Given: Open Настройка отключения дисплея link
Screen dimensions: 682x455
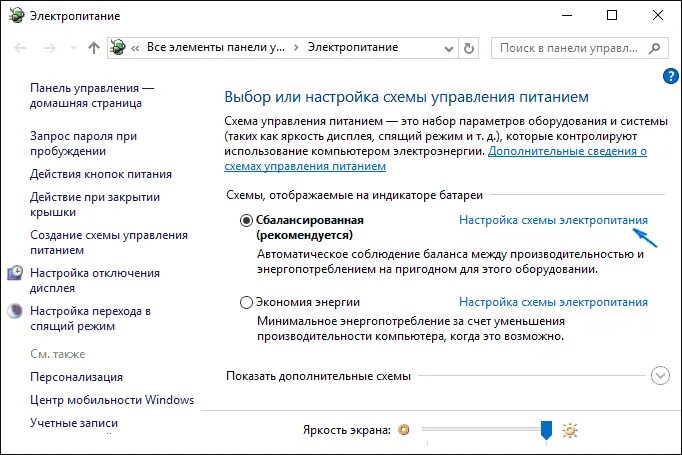Looking at the screenshot, I should click(95, 281).
